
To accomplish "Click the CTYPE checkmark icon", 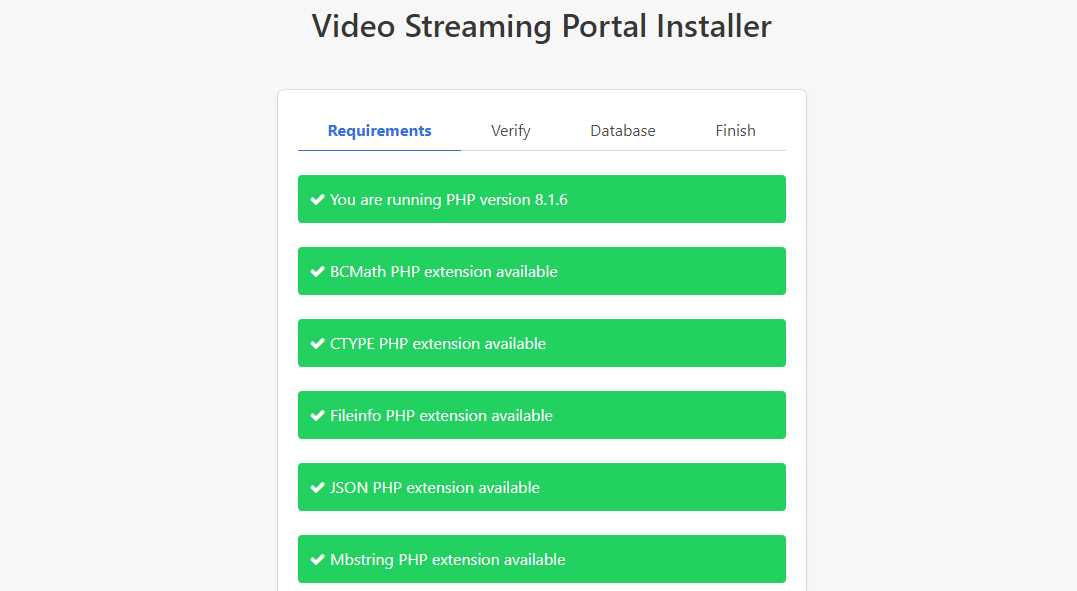I will [318, 344].
